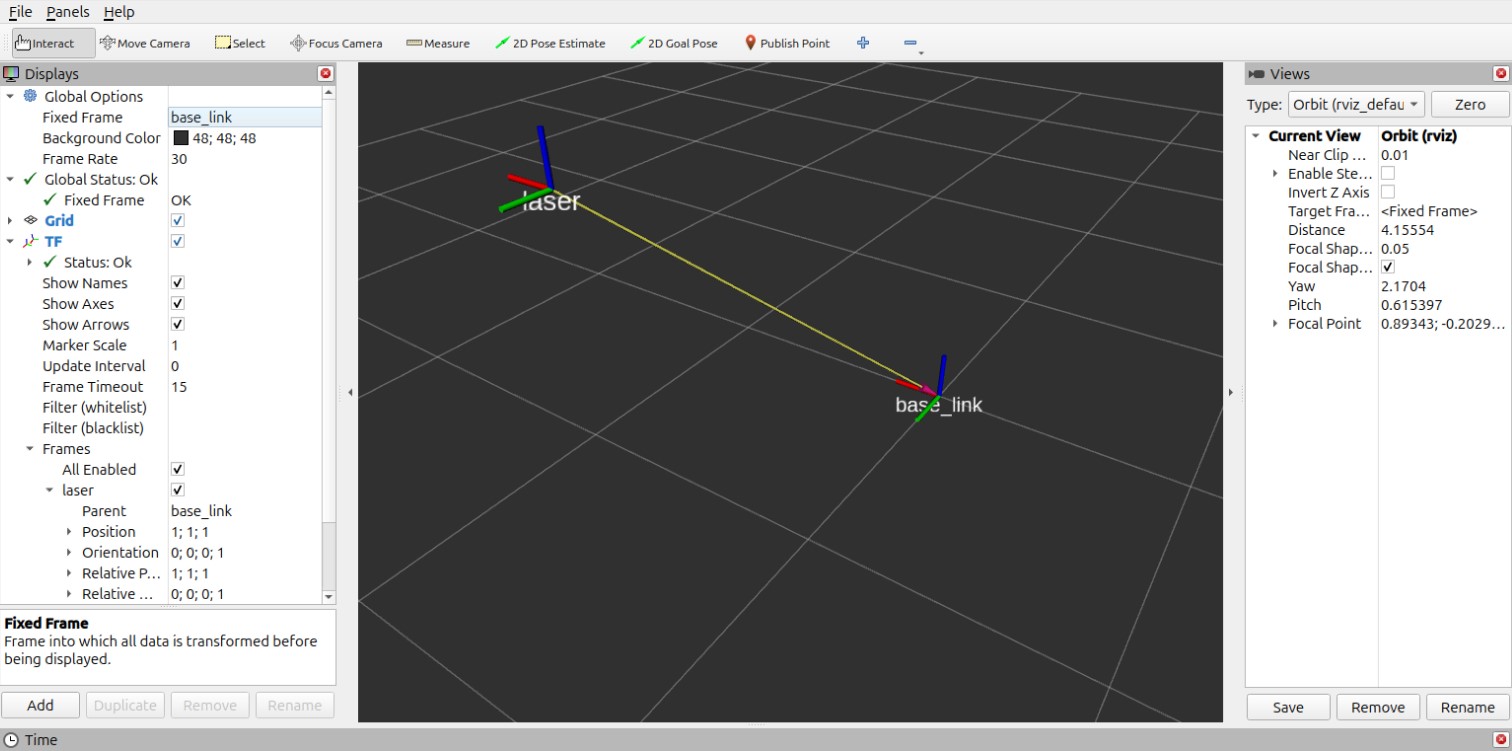The width and height of the screenshot is (1512, 751).
Task: Expand the Focal Point property
Action: pos(1275,324)
